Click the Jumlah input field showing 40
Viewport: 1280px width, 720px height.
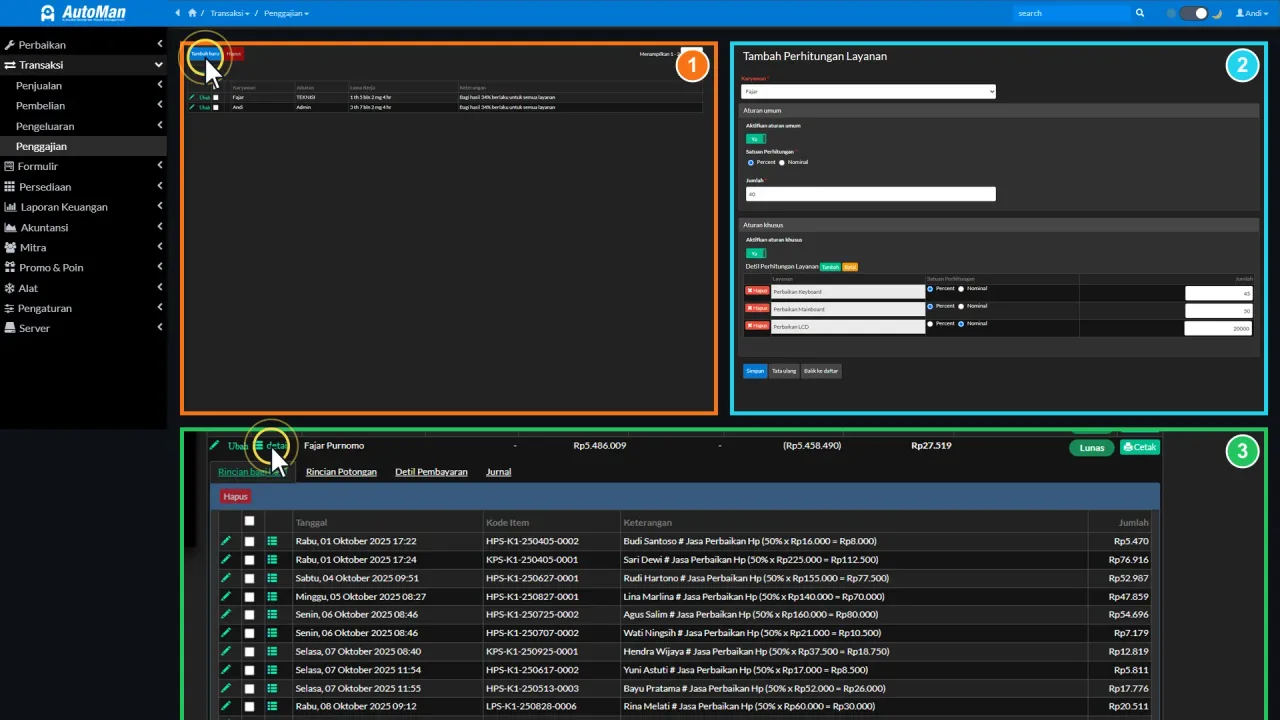pyautogui.click(x=871, y=194)
